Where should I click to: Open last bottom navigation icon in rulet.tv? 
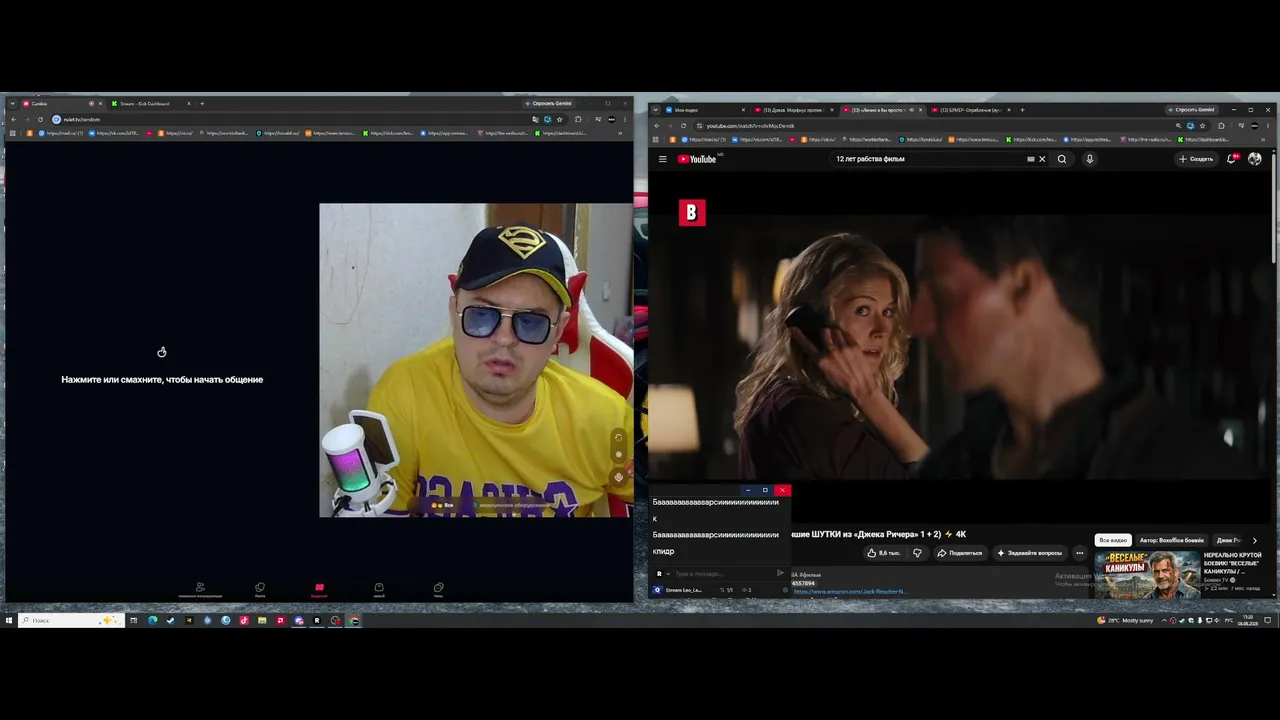(438, 589)
